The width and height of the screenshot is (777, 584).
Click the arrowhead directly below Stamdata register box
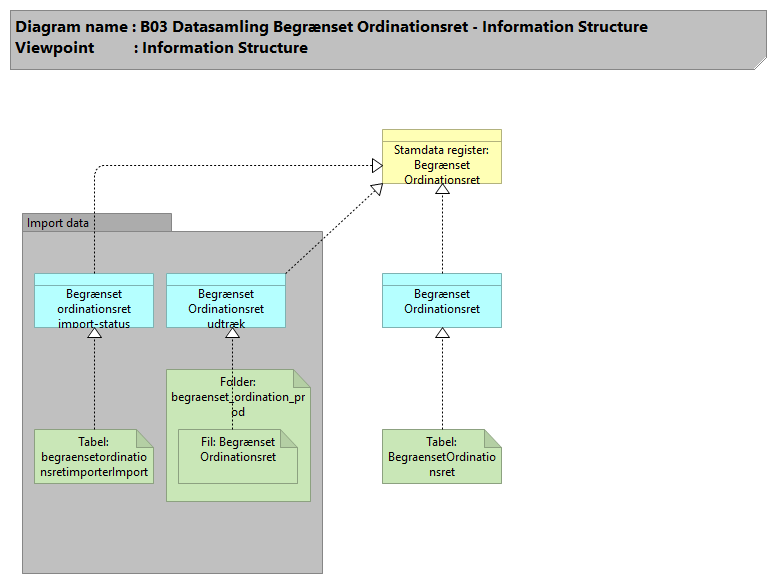pyautogui.click(x=442, y=190)
